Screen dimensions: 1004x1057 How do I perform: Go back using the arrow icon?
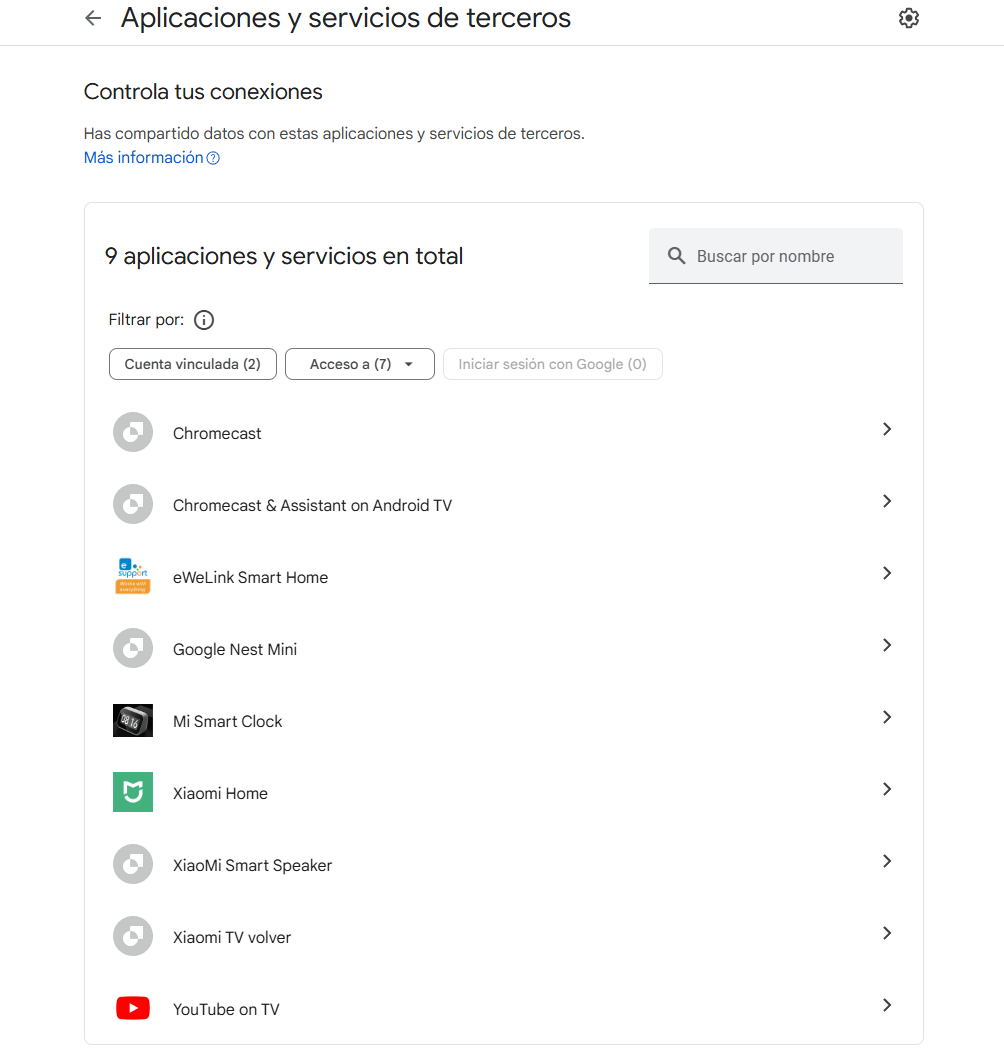(93, 18)
